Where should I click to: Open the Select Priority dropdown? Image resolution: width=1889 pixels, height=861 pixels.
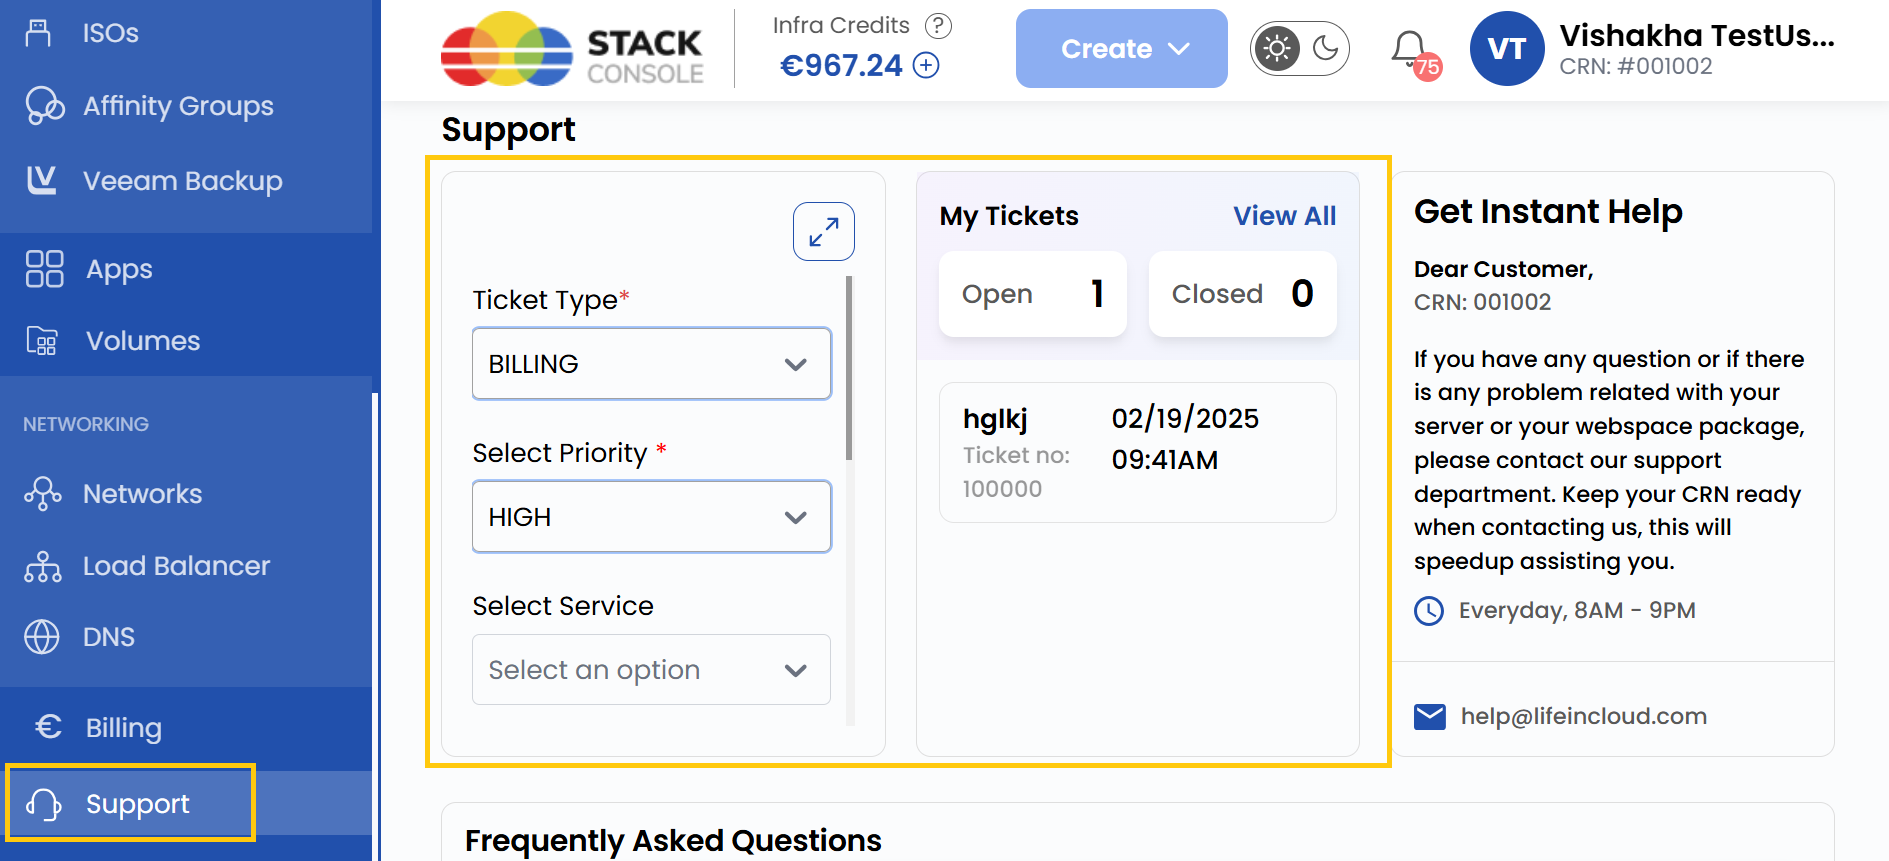[651, 517]
